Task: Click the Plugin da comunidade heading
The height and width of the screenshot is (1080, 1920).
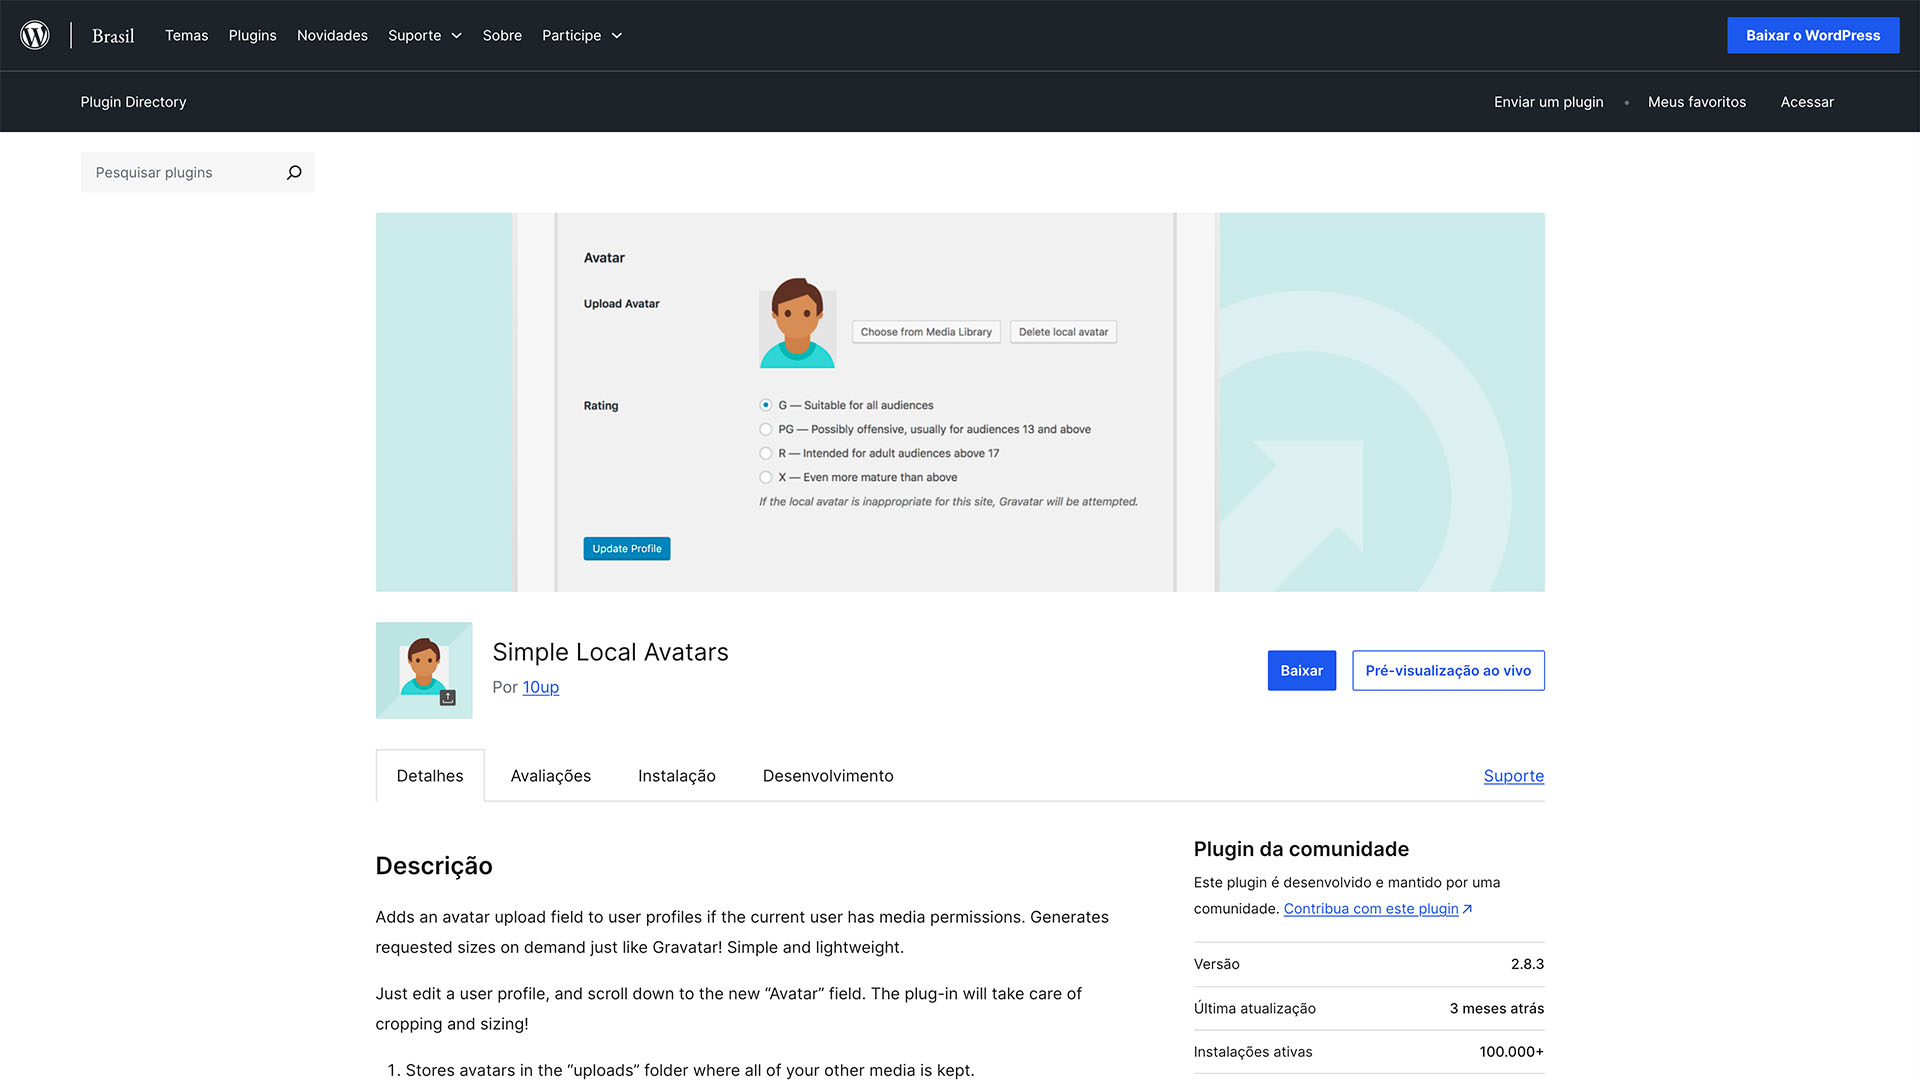Action: (x=1301, y=849)
